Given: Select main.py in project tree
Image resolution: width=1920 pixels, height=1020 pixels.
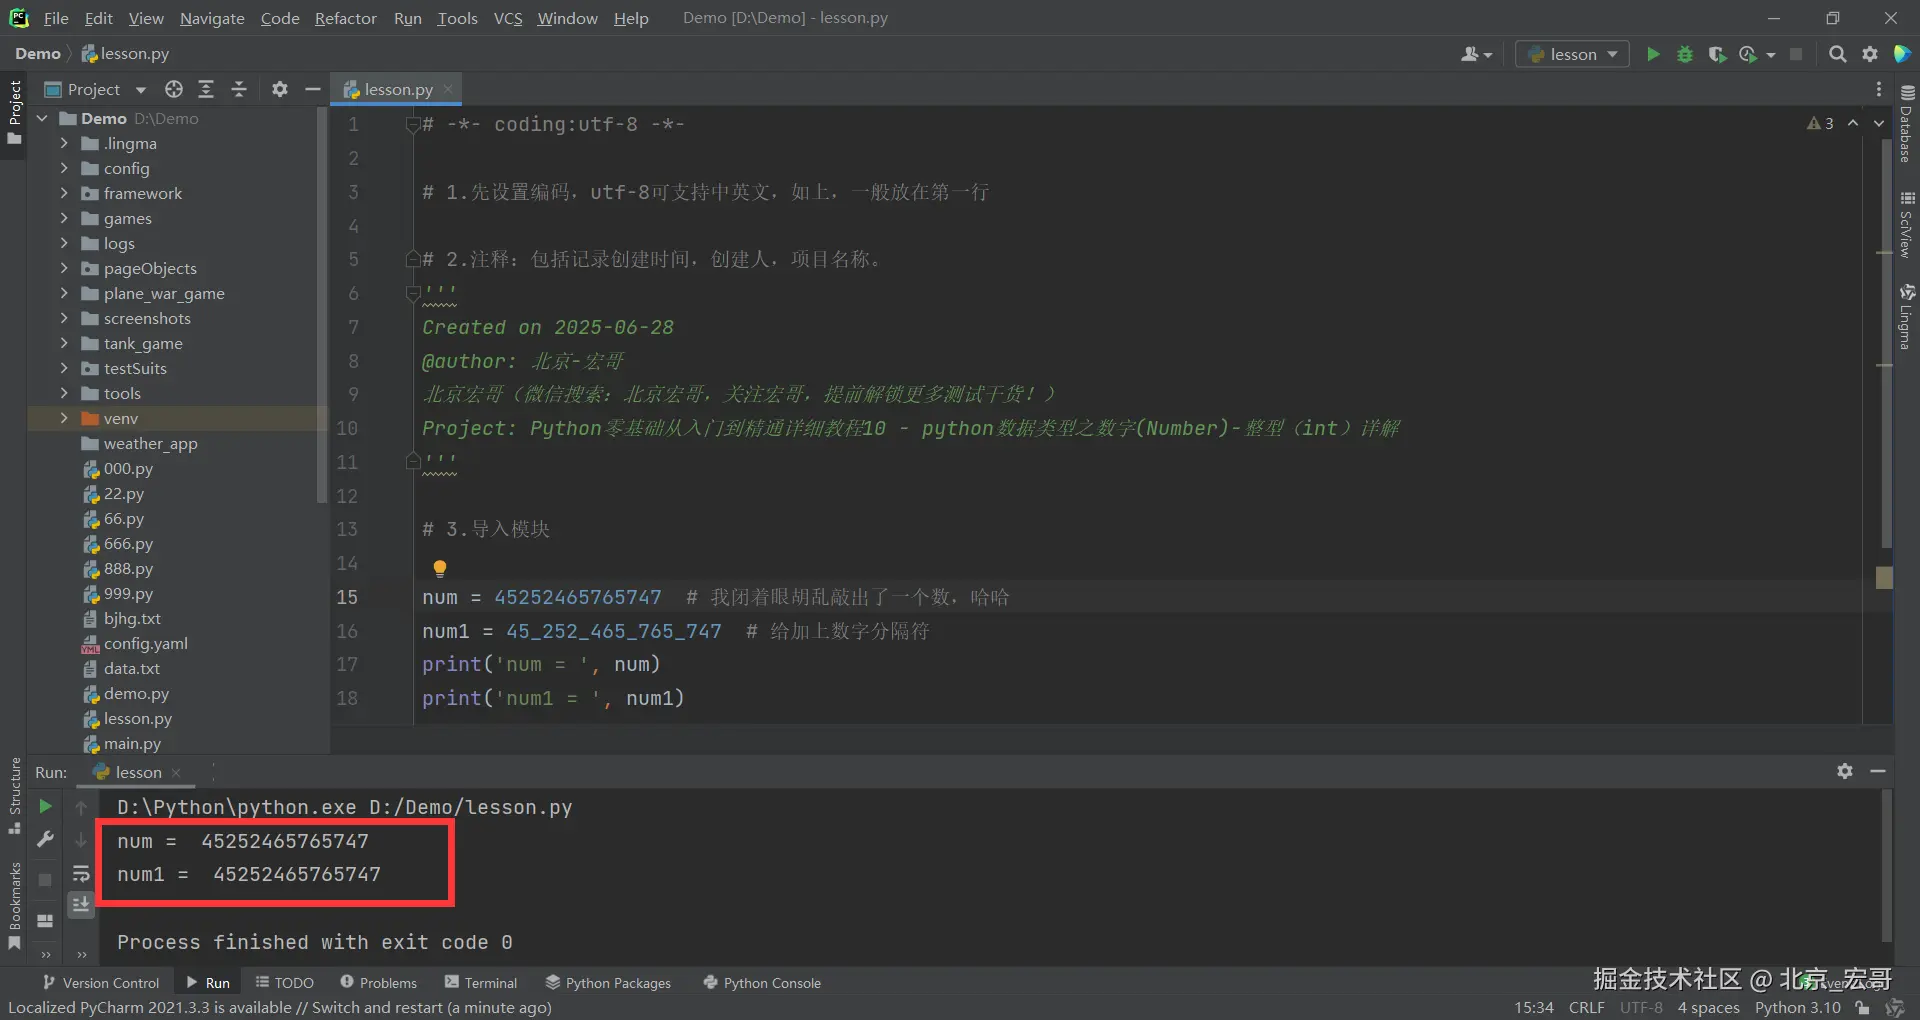Looking at the screenshot, I should (132, 743).
